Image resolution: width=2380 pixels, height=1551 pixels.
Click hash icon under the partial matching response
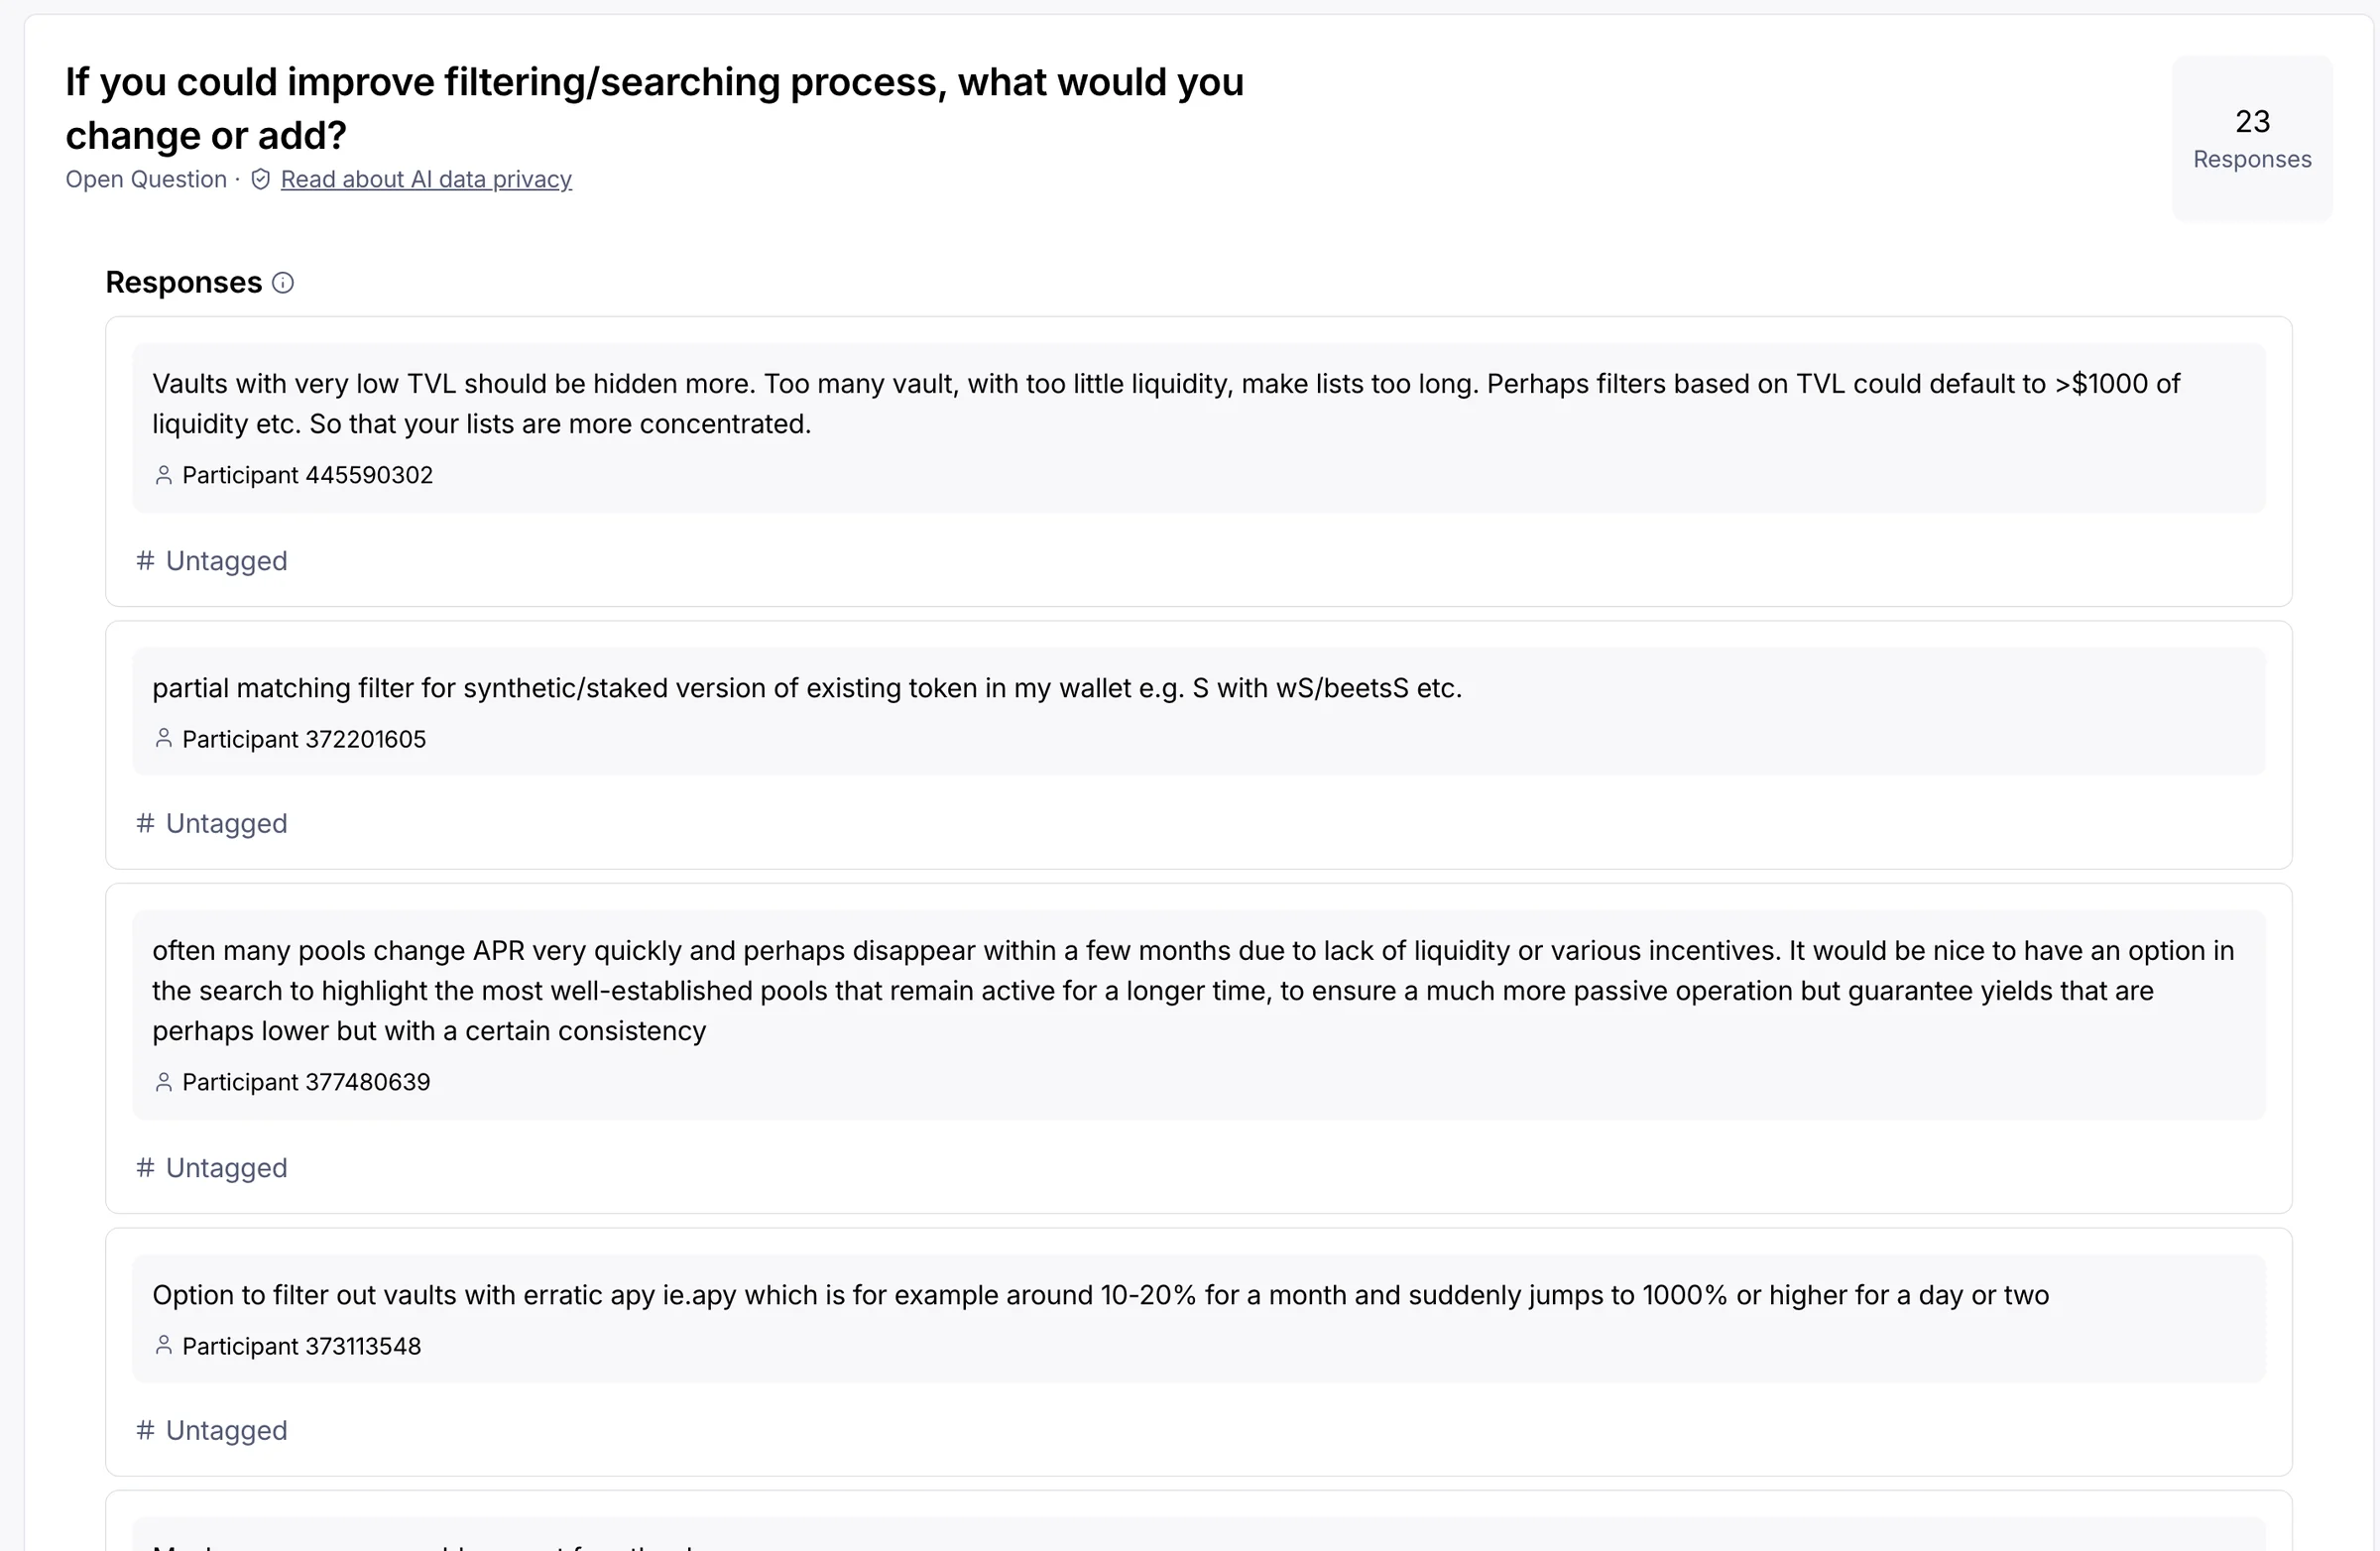pyautogui.click(x=145, y=823)
